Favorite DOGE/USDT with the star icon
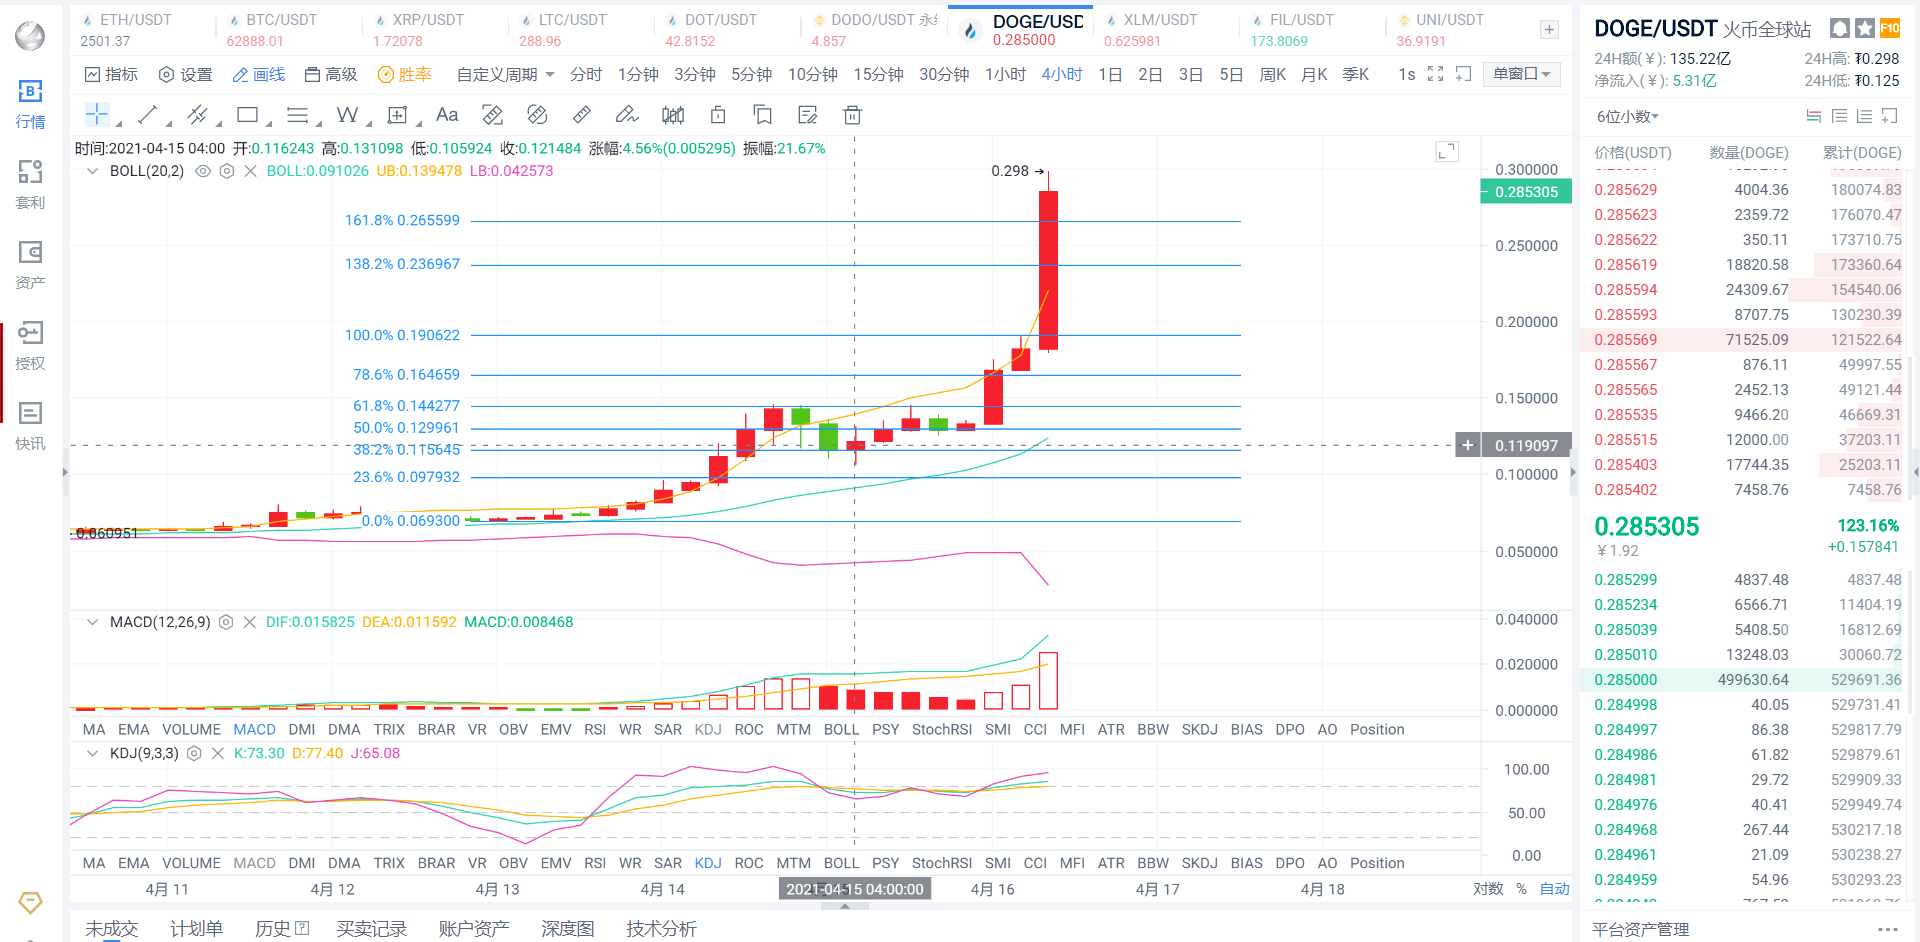The image size is (1920, 942). (x=1865, y=28)
